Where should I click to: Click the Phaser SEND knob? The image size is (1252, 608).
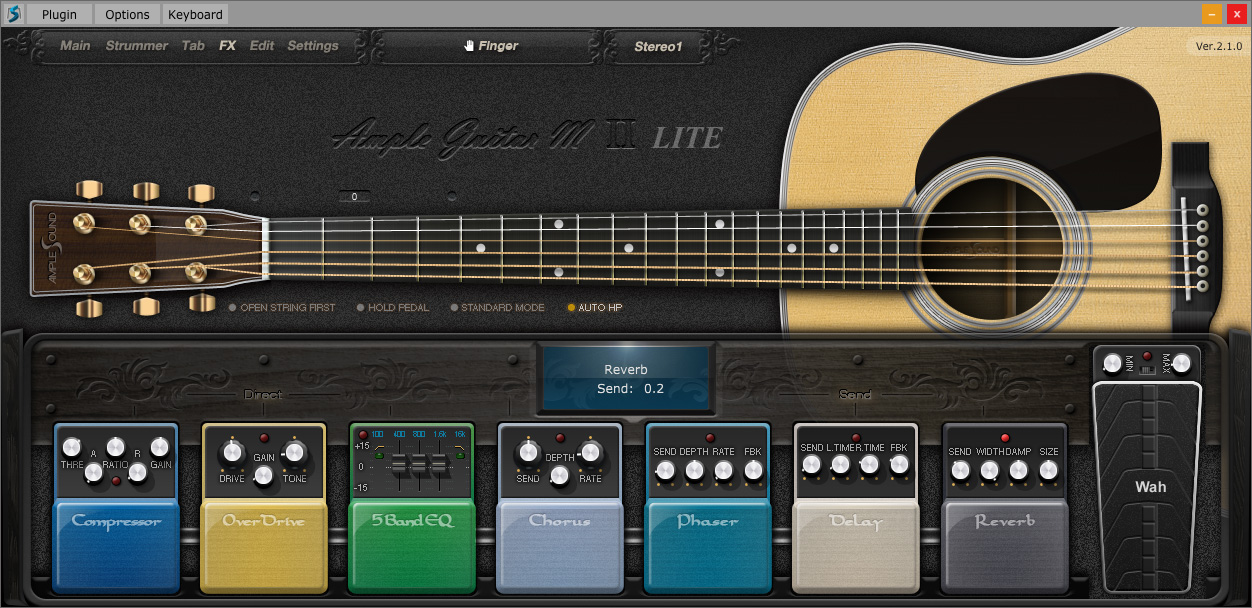[664, 469]
